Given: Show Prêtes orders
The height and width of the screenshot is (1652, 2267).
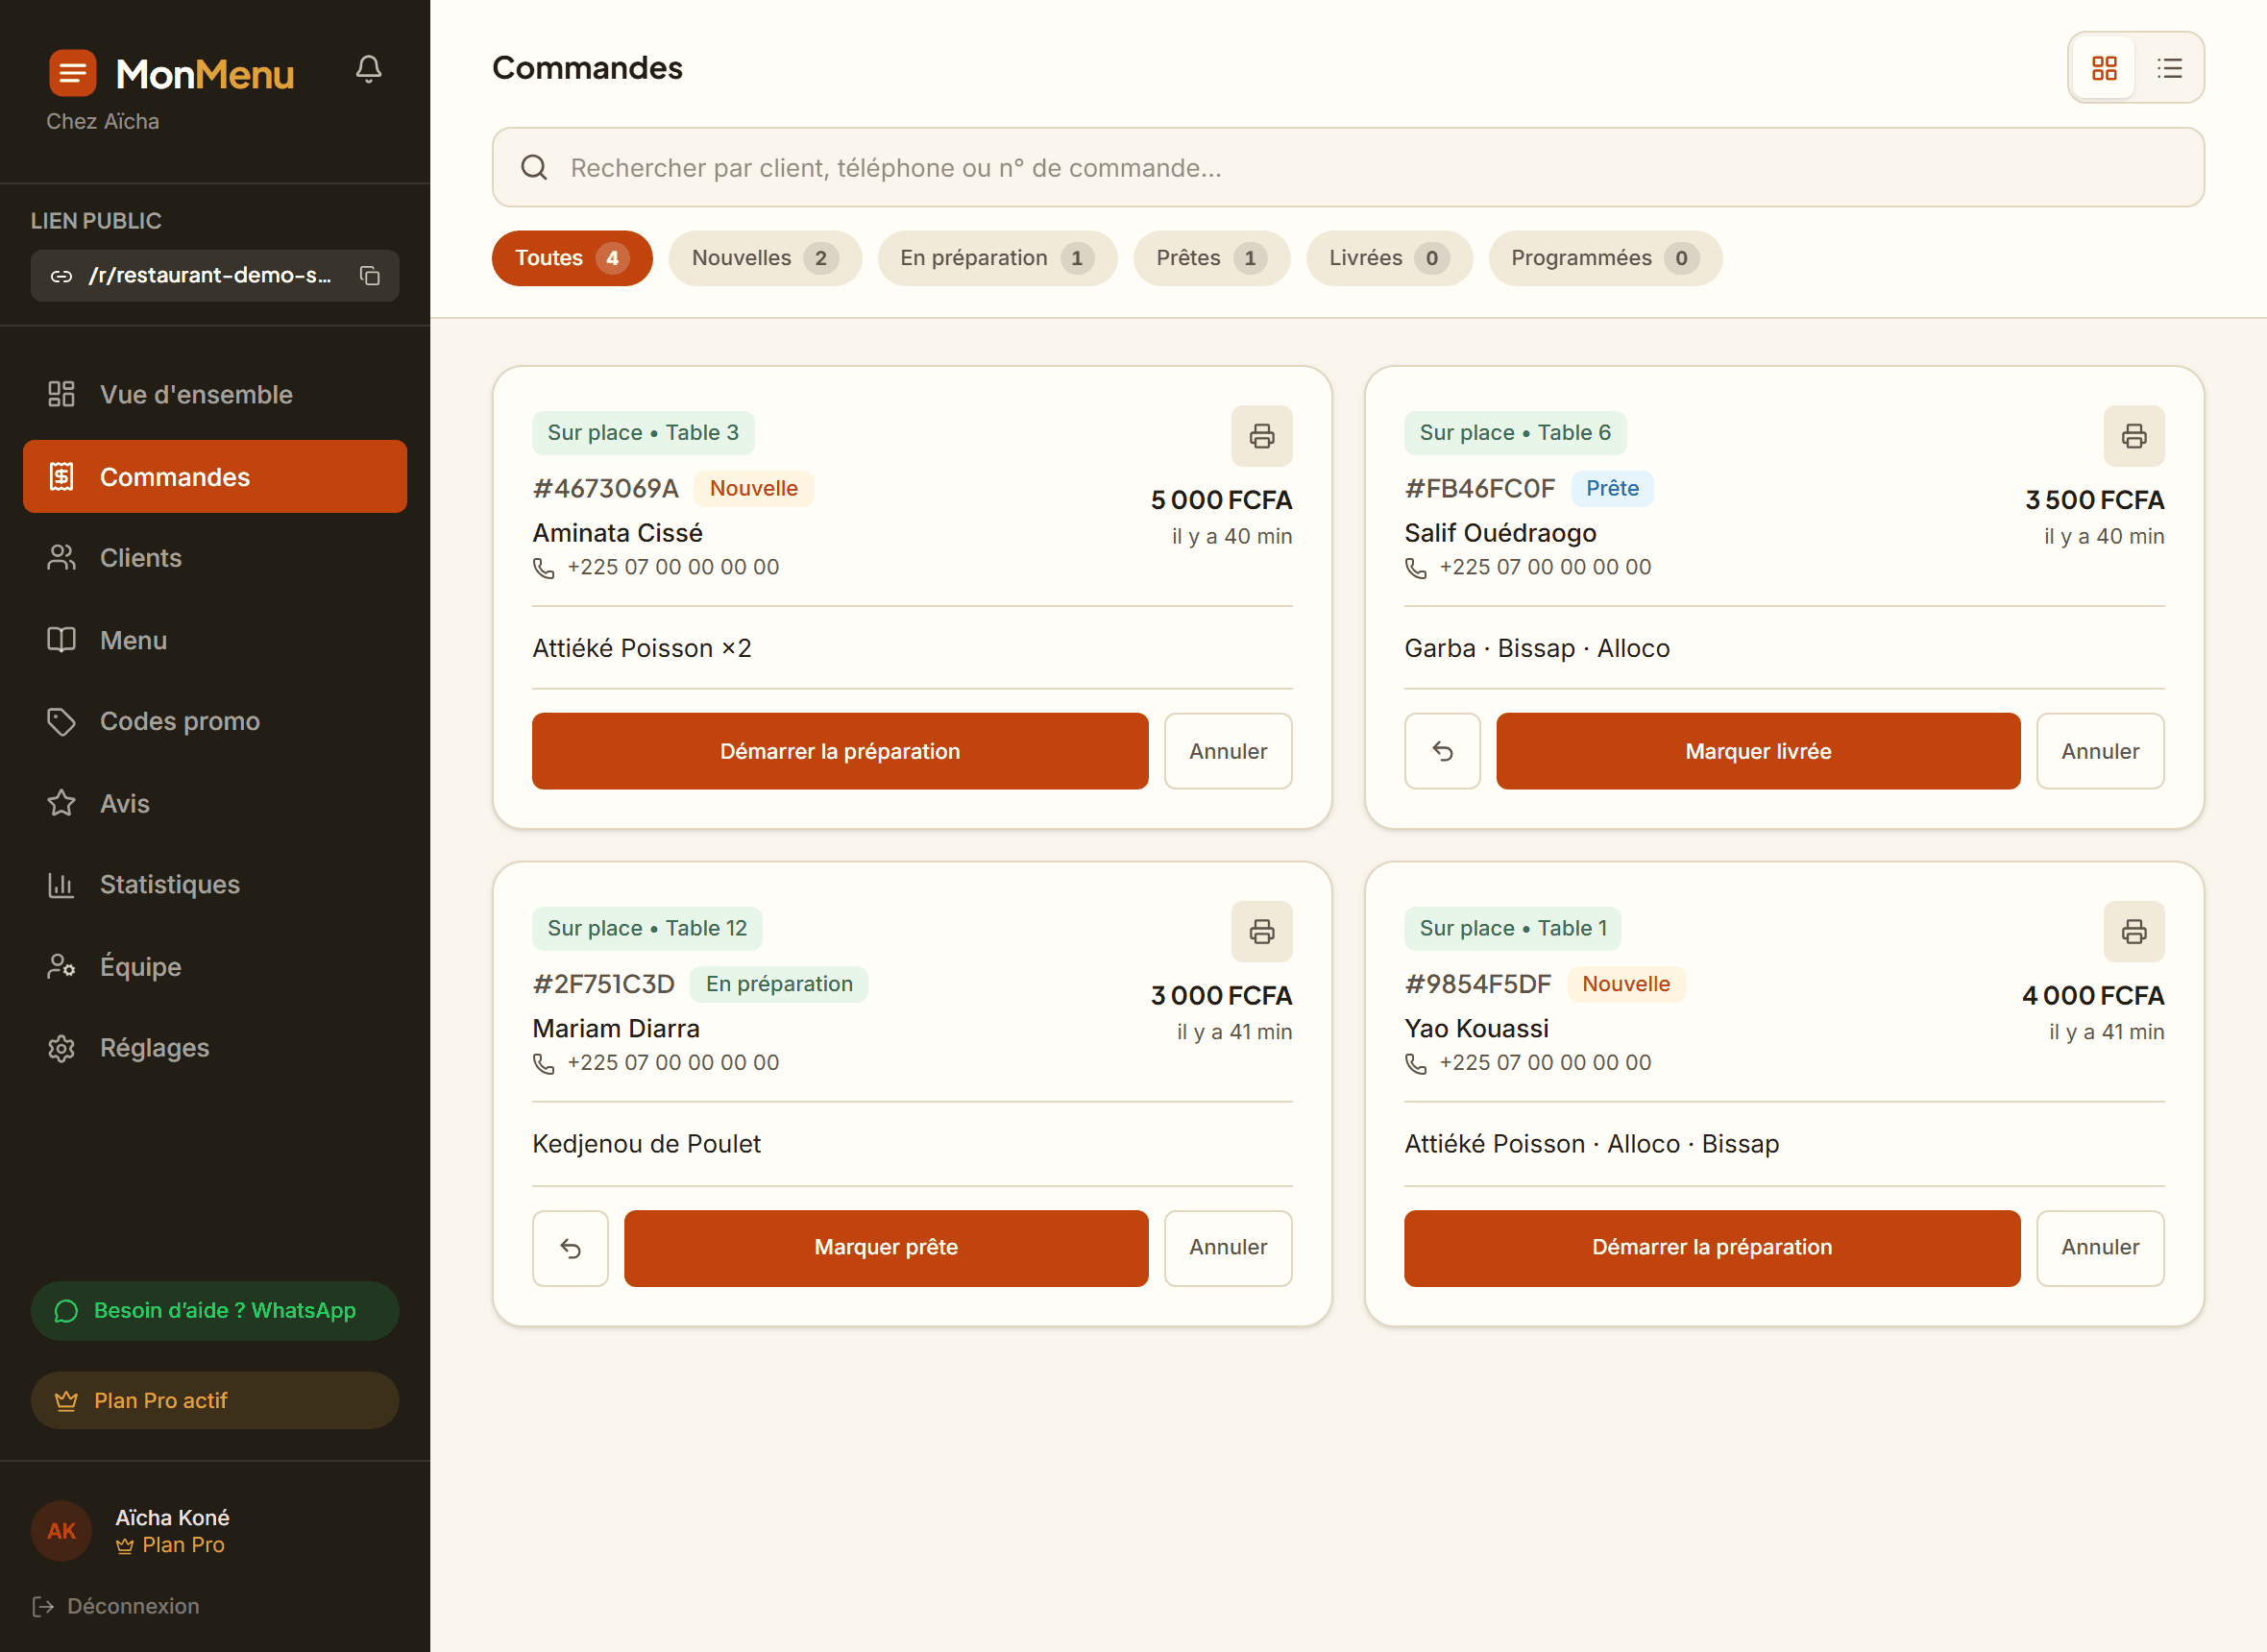Looking at the screenshot, I should coord(1211,258).
